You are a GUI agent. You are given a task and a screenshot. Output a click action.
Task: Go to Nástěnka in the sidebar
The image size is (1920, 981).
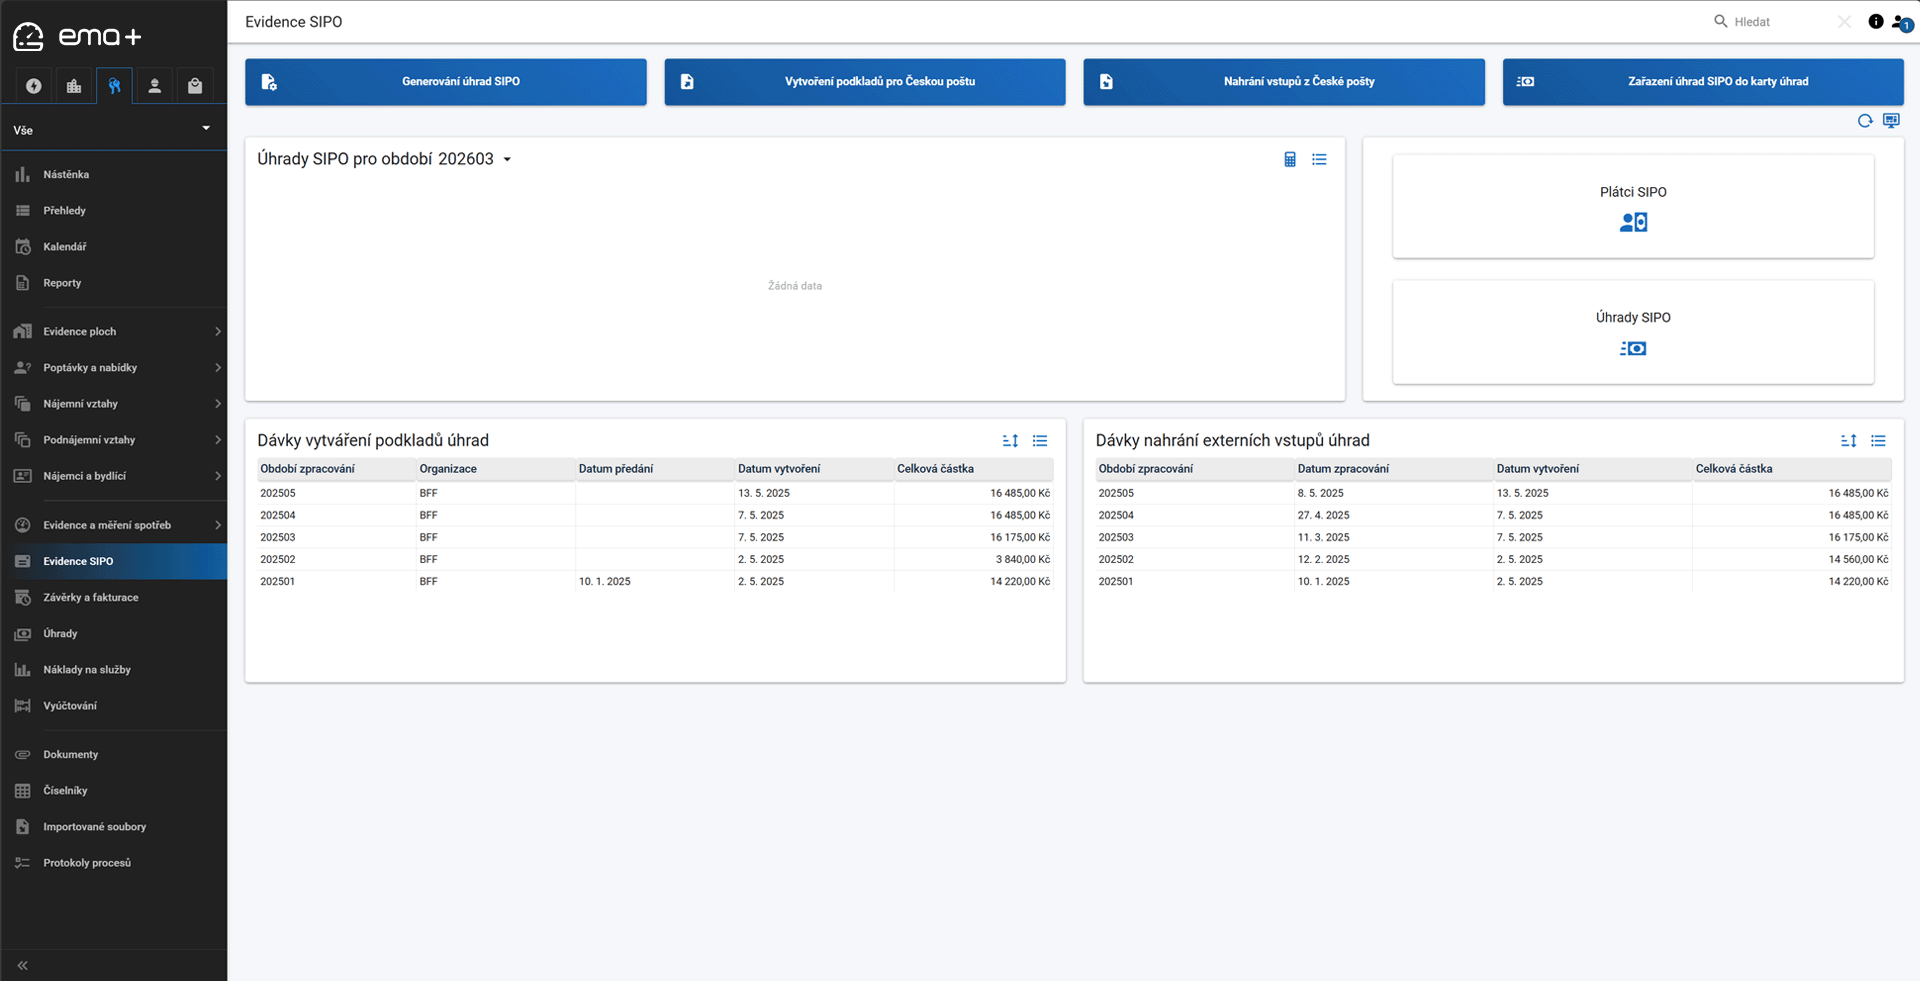coord(66,175)
